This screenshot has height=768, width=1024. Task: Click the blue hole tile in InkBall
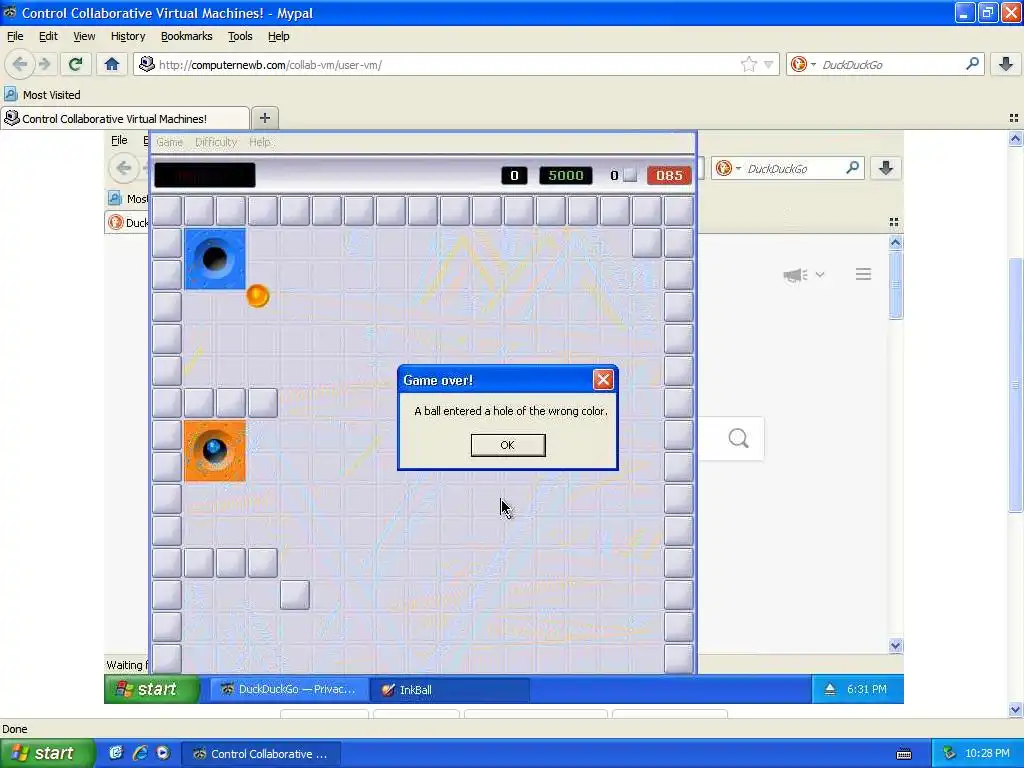(215, 259)
